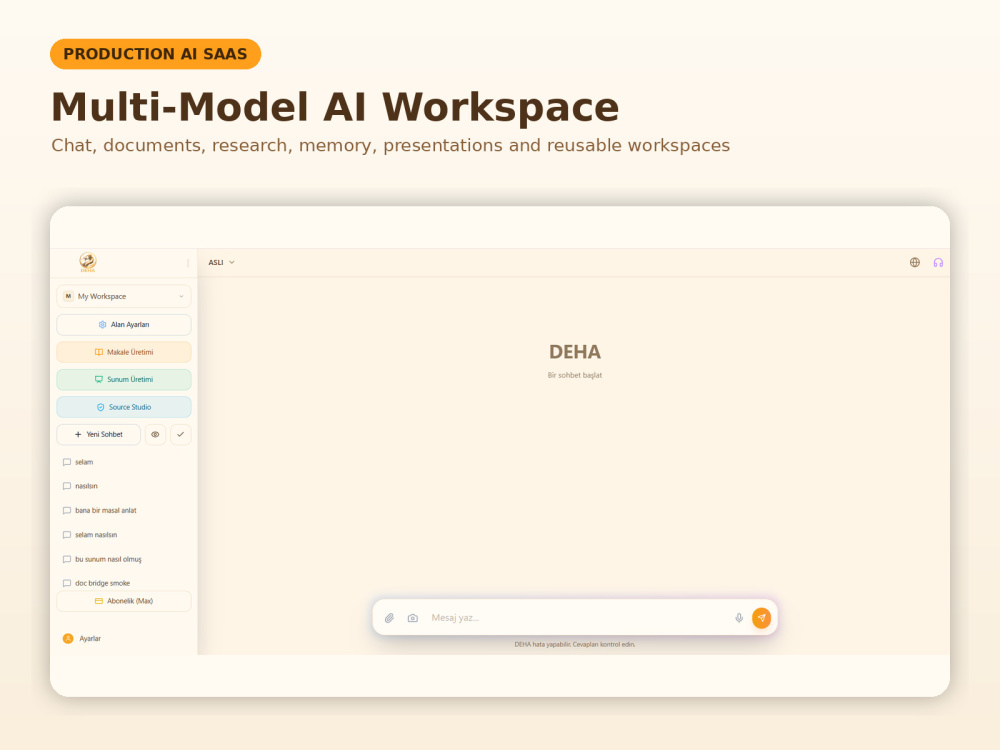Viewport: 1000px width, 750px height.
Task: Open 'bu sunum nasıl olmuş' chat
Action: (x=124, y=559)
